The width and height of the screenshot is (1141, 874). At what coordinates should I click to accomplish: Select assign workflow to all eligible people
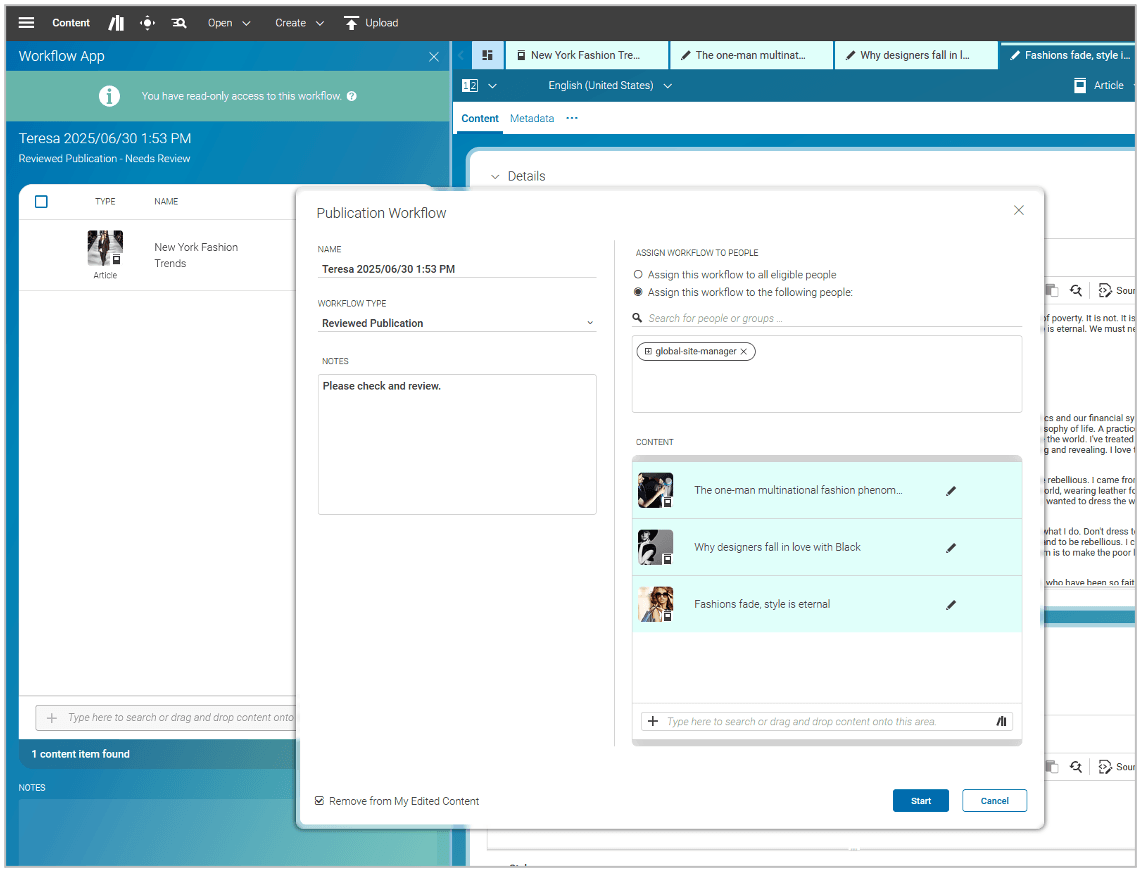[639, 275]
